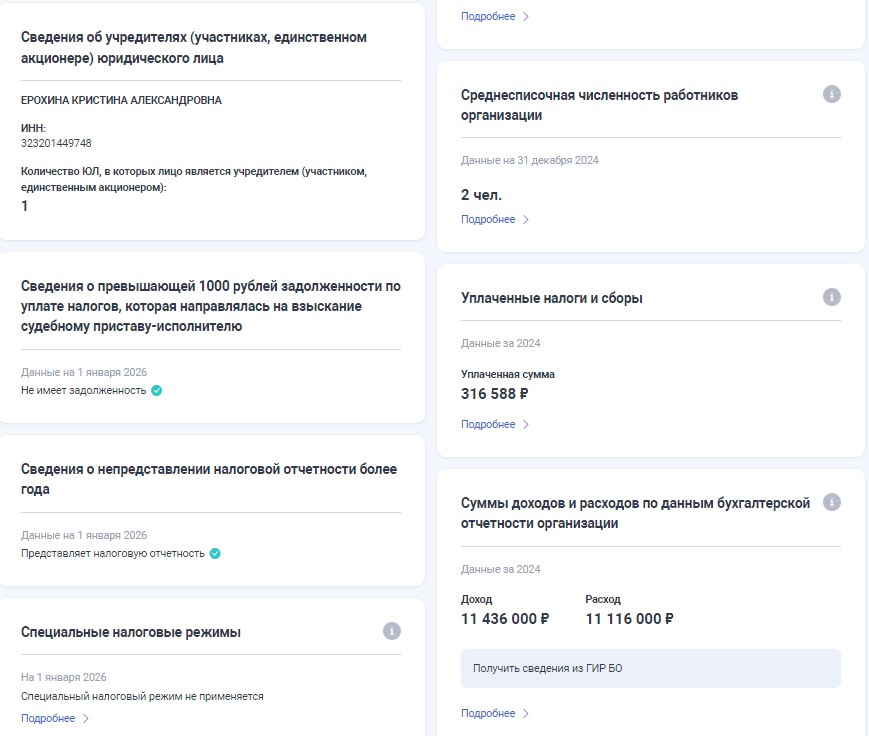Click info icon on Уплаченные налоги и сборы
Image resolution: width=869 pixels, height=736 pixels.
pyautogui.click(x=829, y=296)
